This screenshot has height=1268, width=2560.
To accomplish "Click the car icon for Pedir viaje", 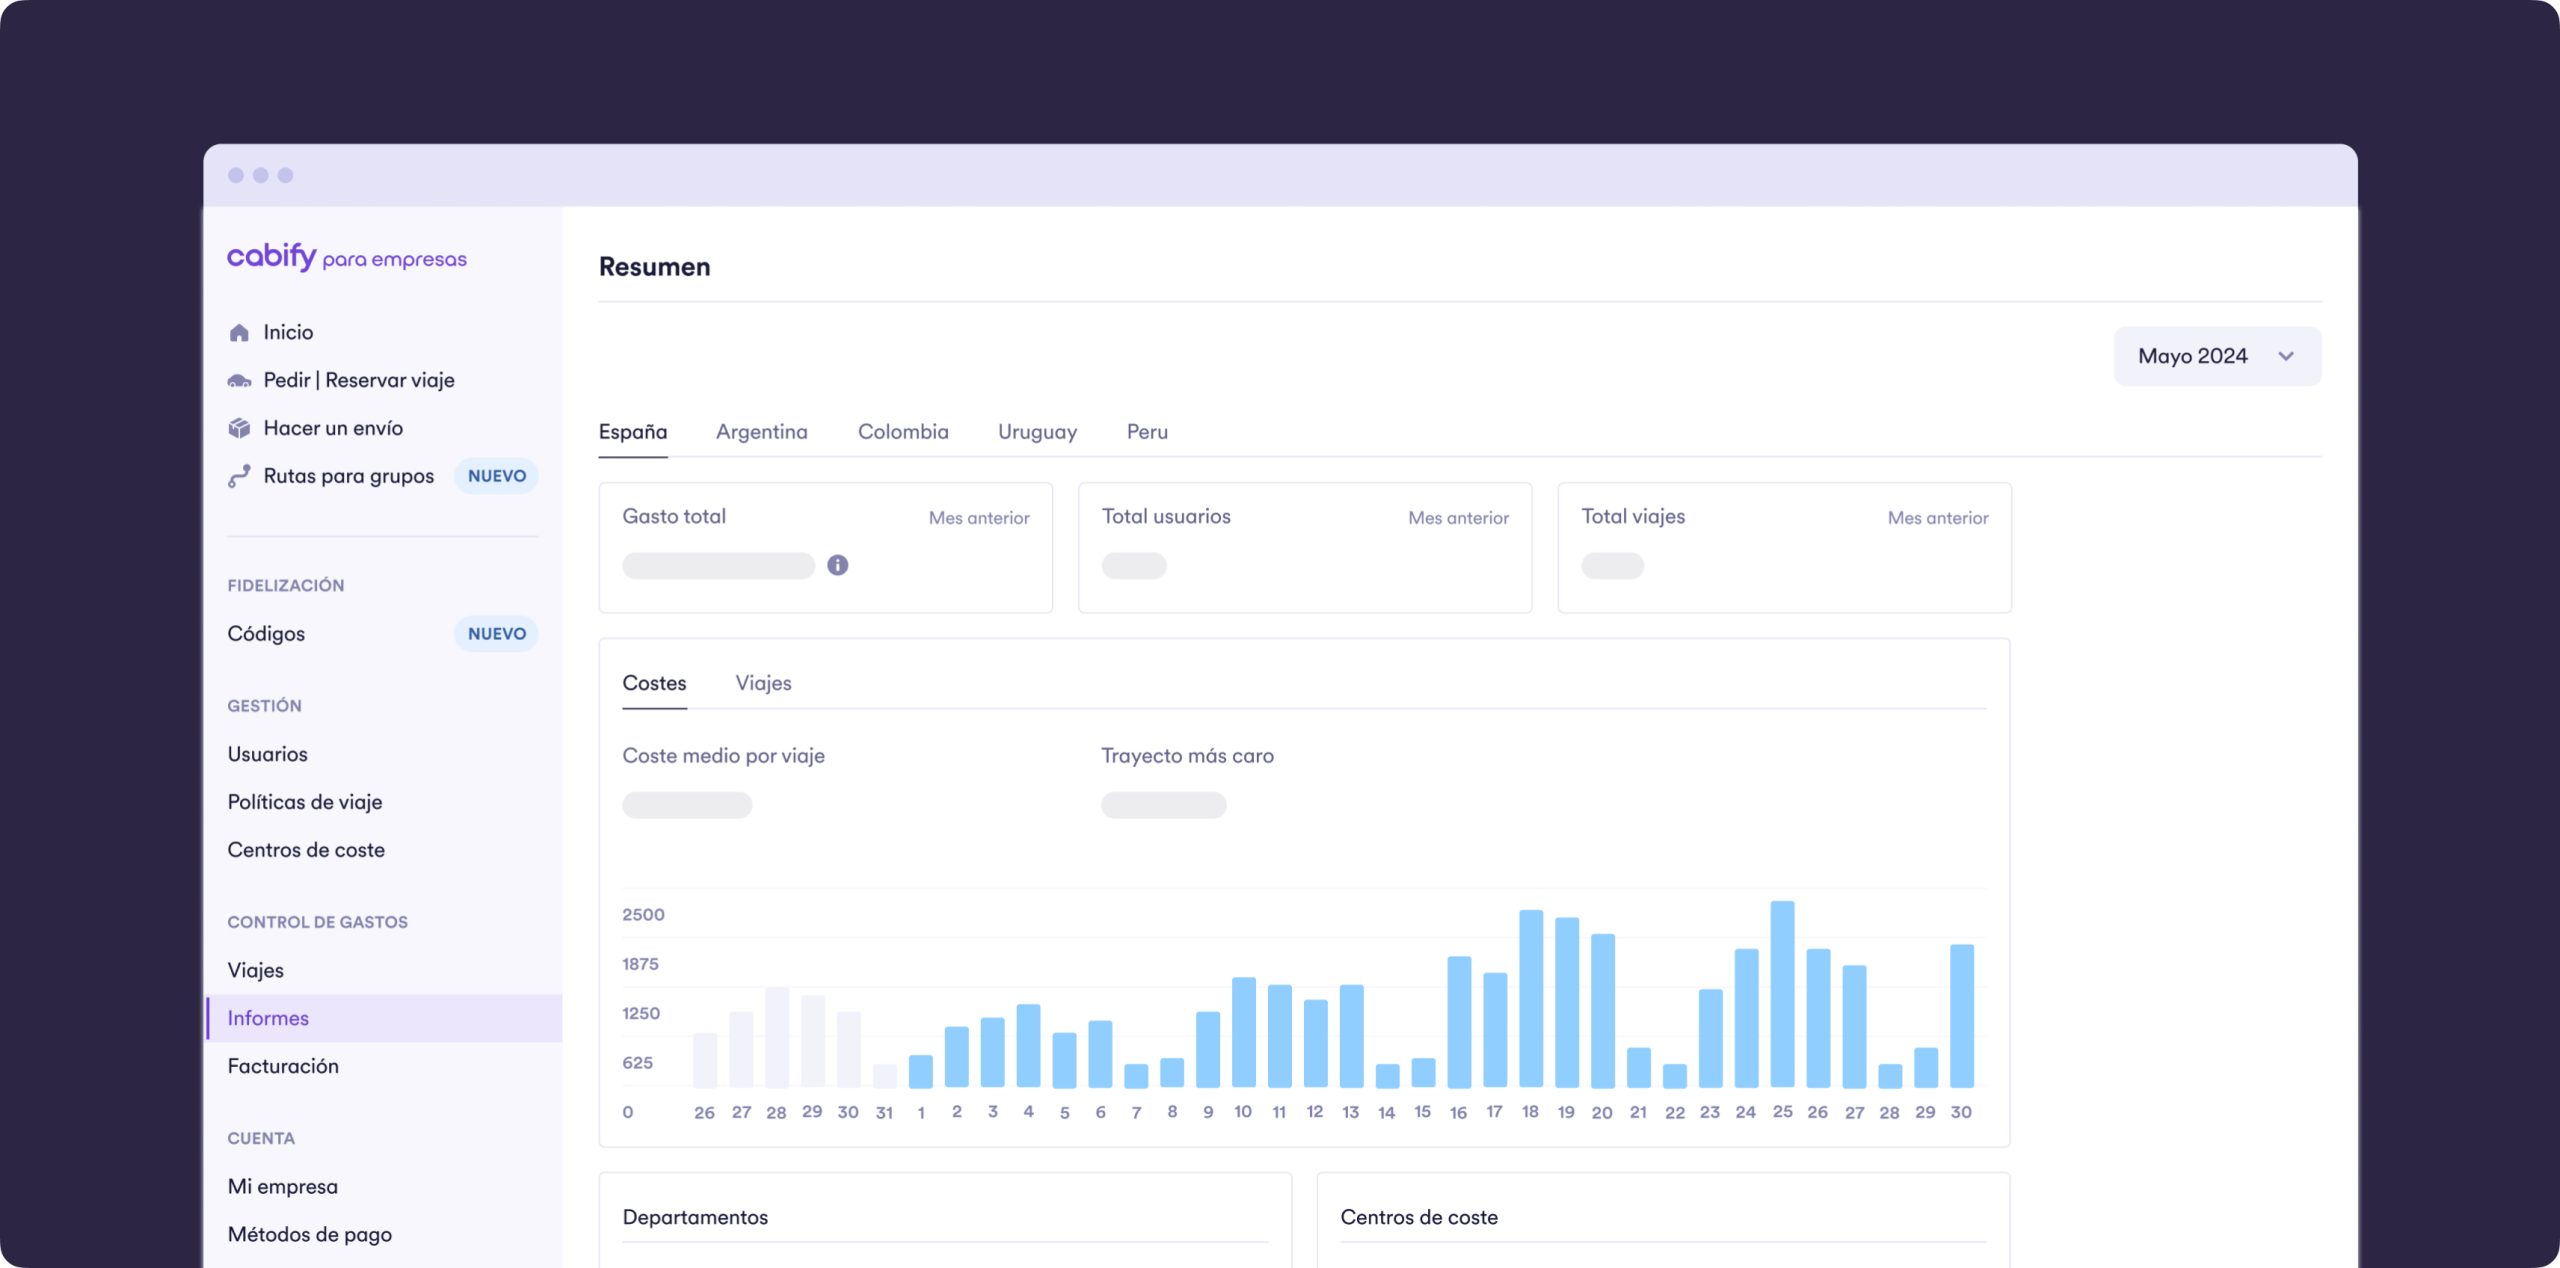I will (239, 380).
